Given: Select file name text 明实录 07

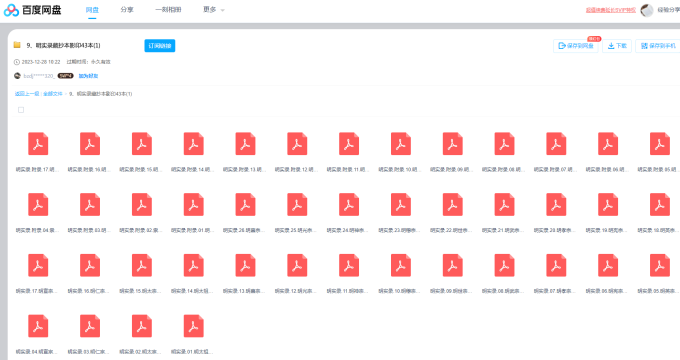Looking at the screenshot, I should coord(555,291).
